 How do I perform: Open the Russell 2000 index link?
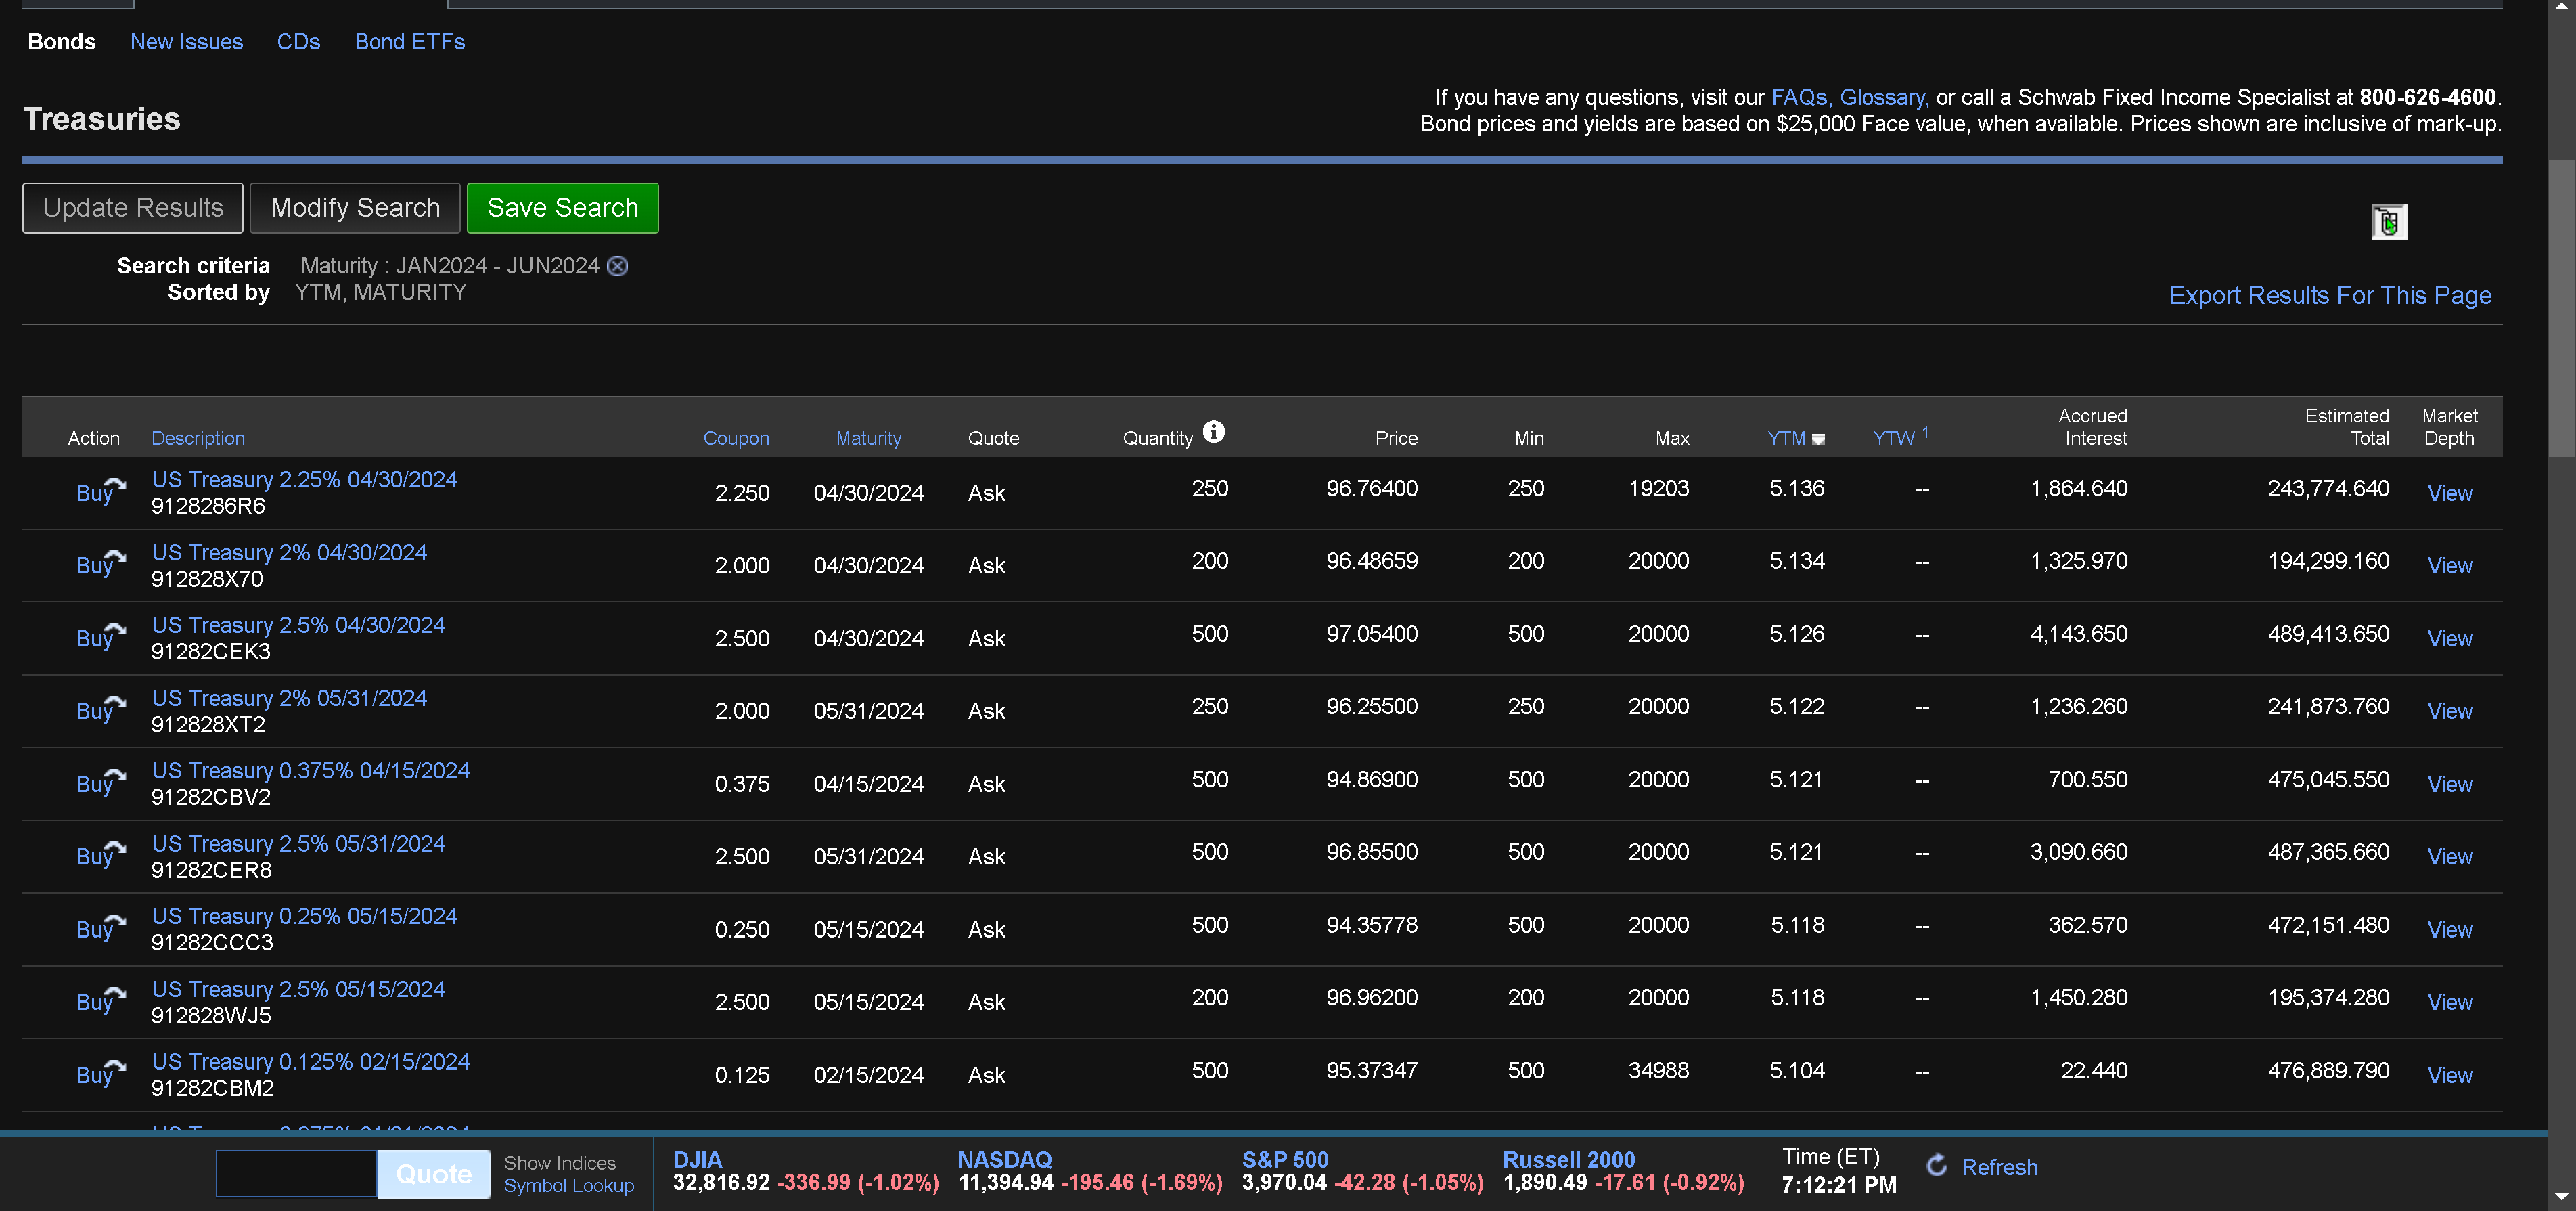click(1569, 1160)
